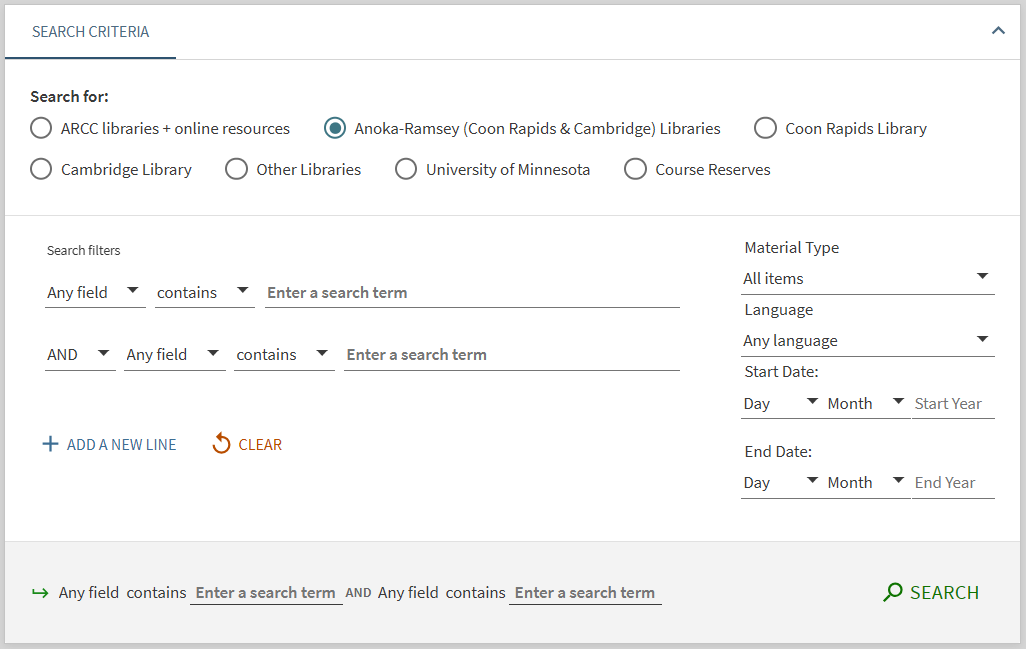Click the ADD A NEW LINE button
Screen dimensions: 1026x649
tap(121, 445)
